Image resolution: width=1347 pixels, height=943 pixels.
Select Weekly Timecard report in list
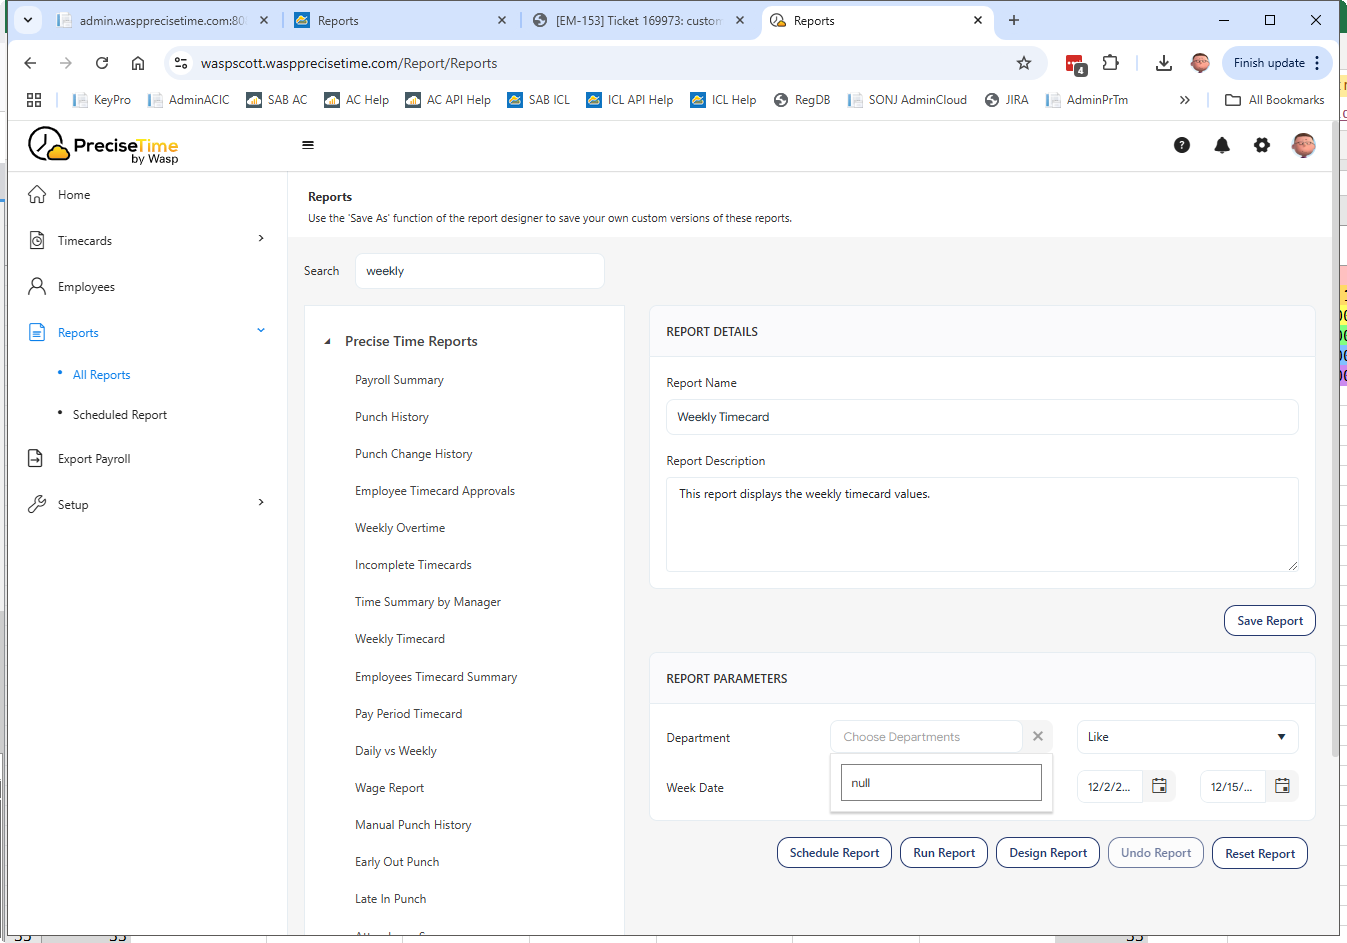click(400, 639)
